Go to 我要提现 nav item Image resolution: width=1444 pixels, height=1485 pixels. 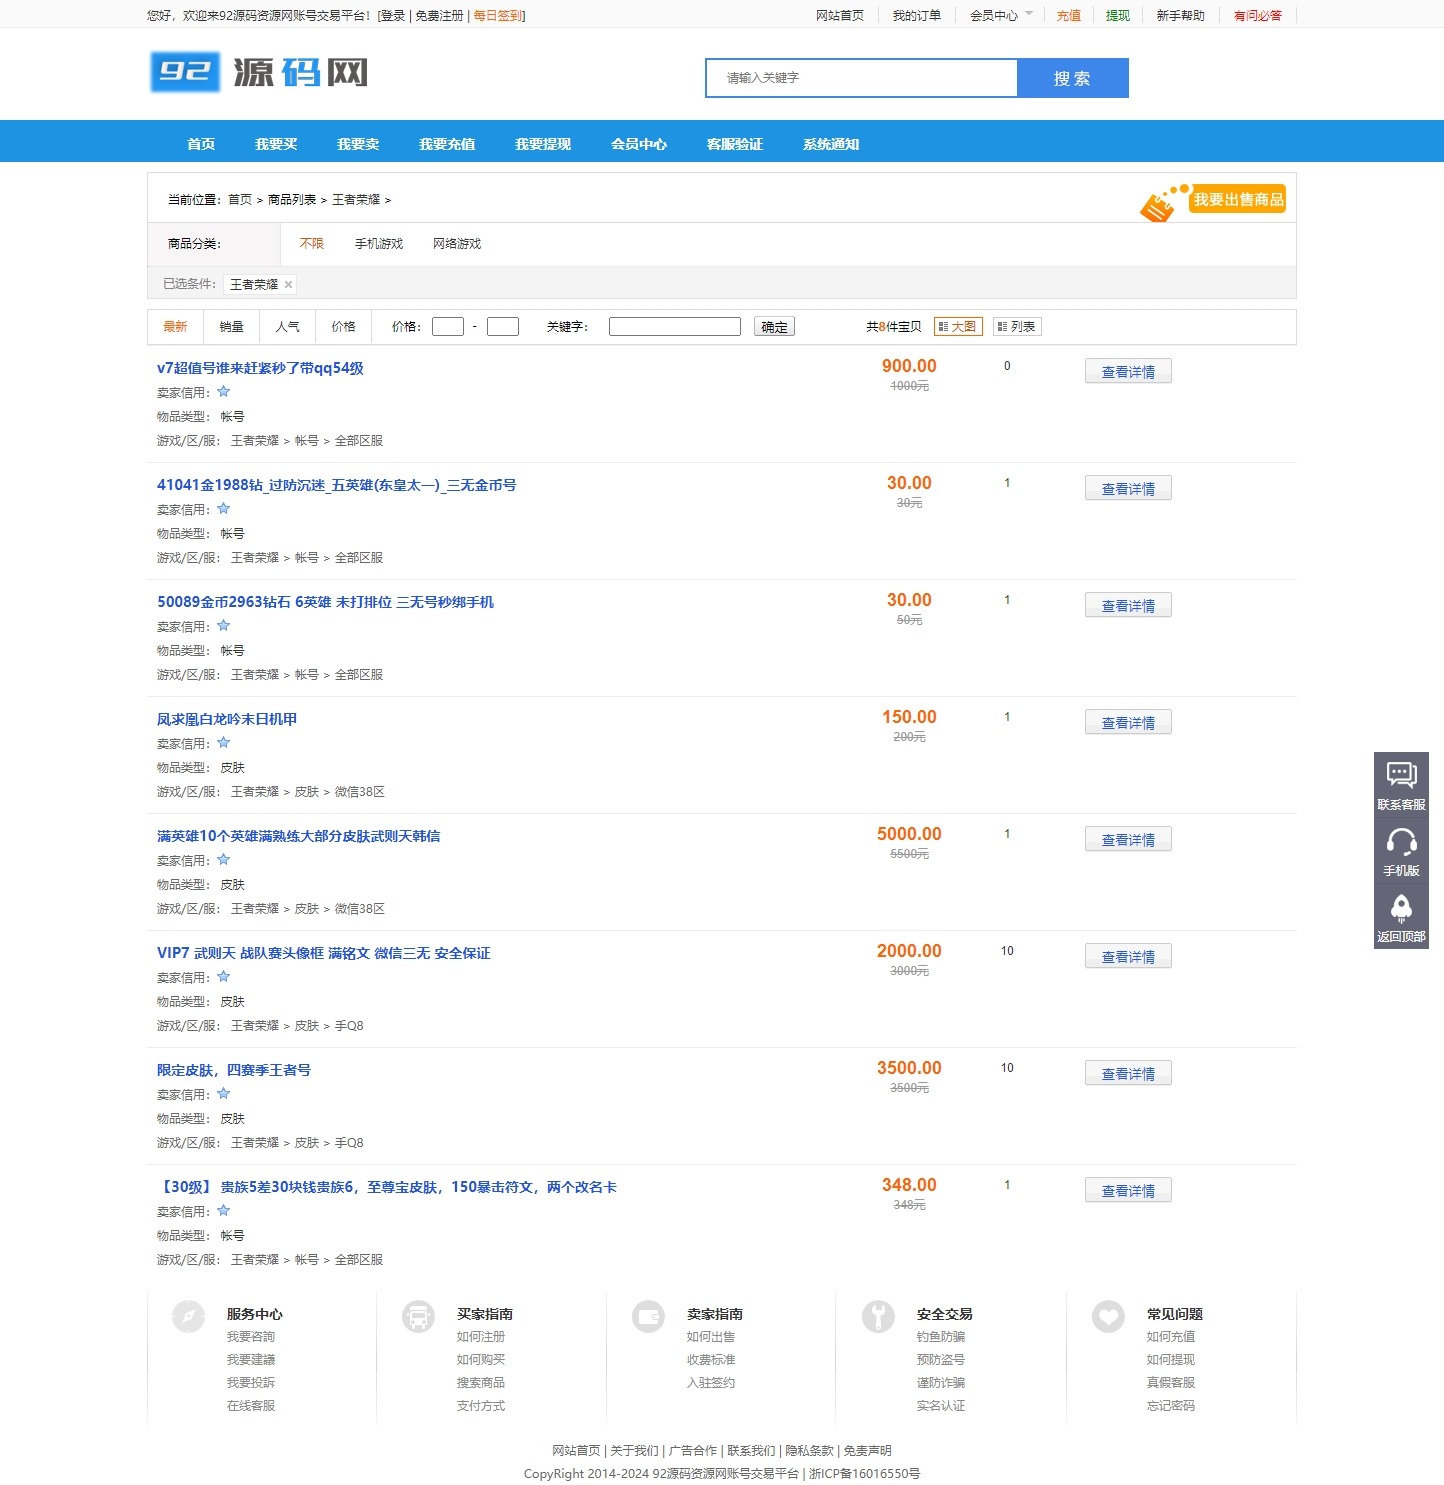coord(543,144)
